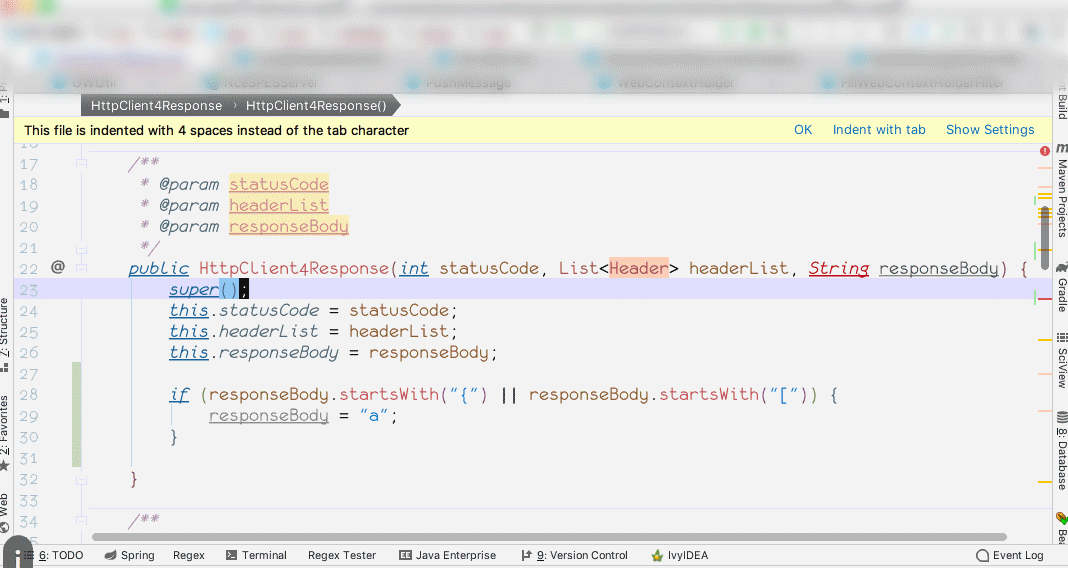Open the Gradle side panel
The image size is (1068, 568).
(1061, 294)
